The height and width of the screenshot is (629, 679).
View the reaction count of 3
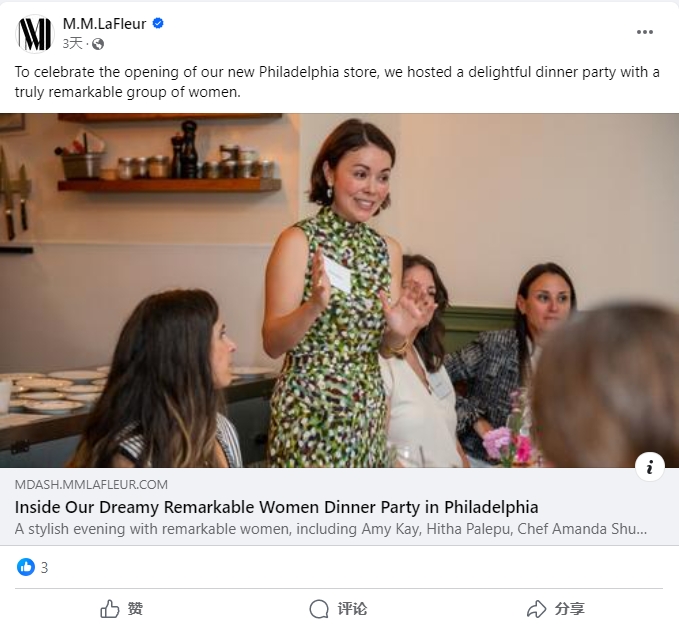45,568
